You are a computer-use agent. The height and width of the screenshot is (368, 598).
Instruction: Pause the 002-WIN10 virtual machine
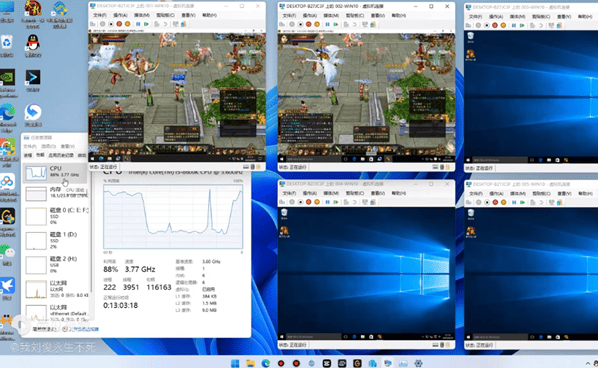coord(327,24)
